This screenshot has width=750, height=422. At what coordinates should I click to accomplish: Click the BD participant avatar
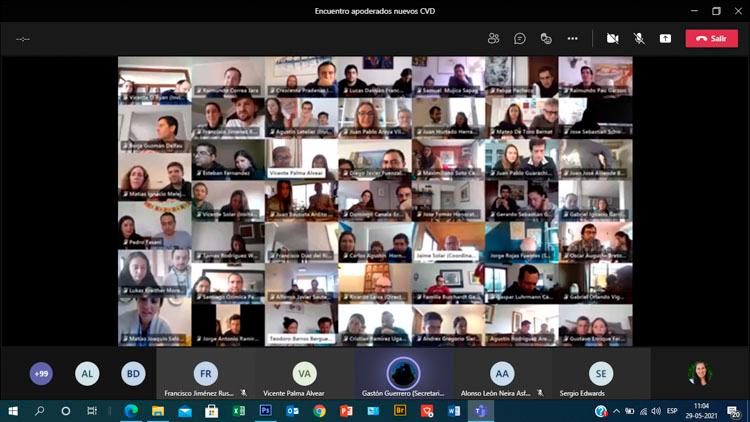[133, 374]
